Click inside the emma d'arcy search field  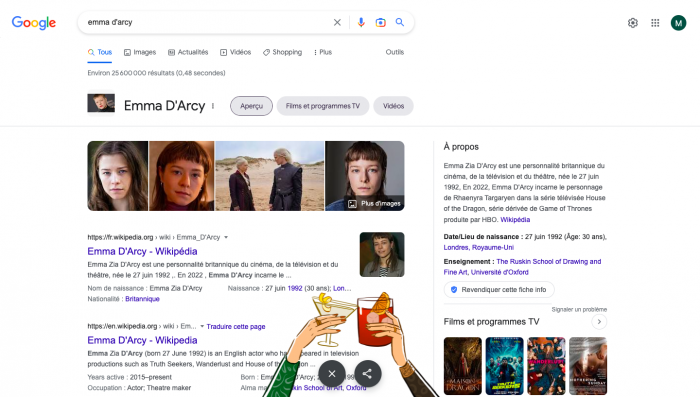coord(205,22)
